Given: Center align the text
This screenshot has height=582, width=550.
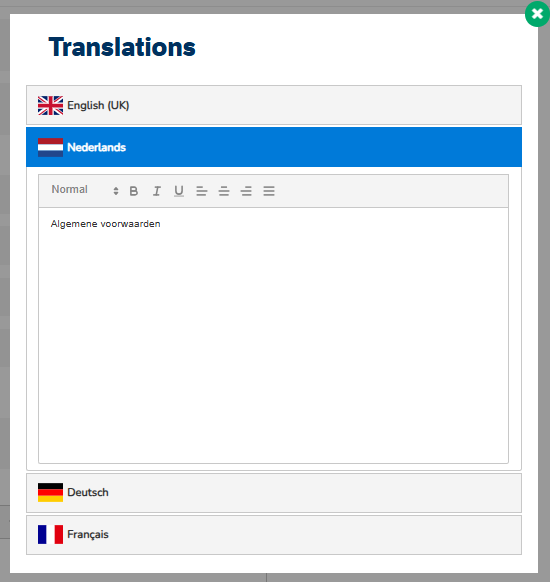Looking at the screenshot, I should click(x=224, y=191).
